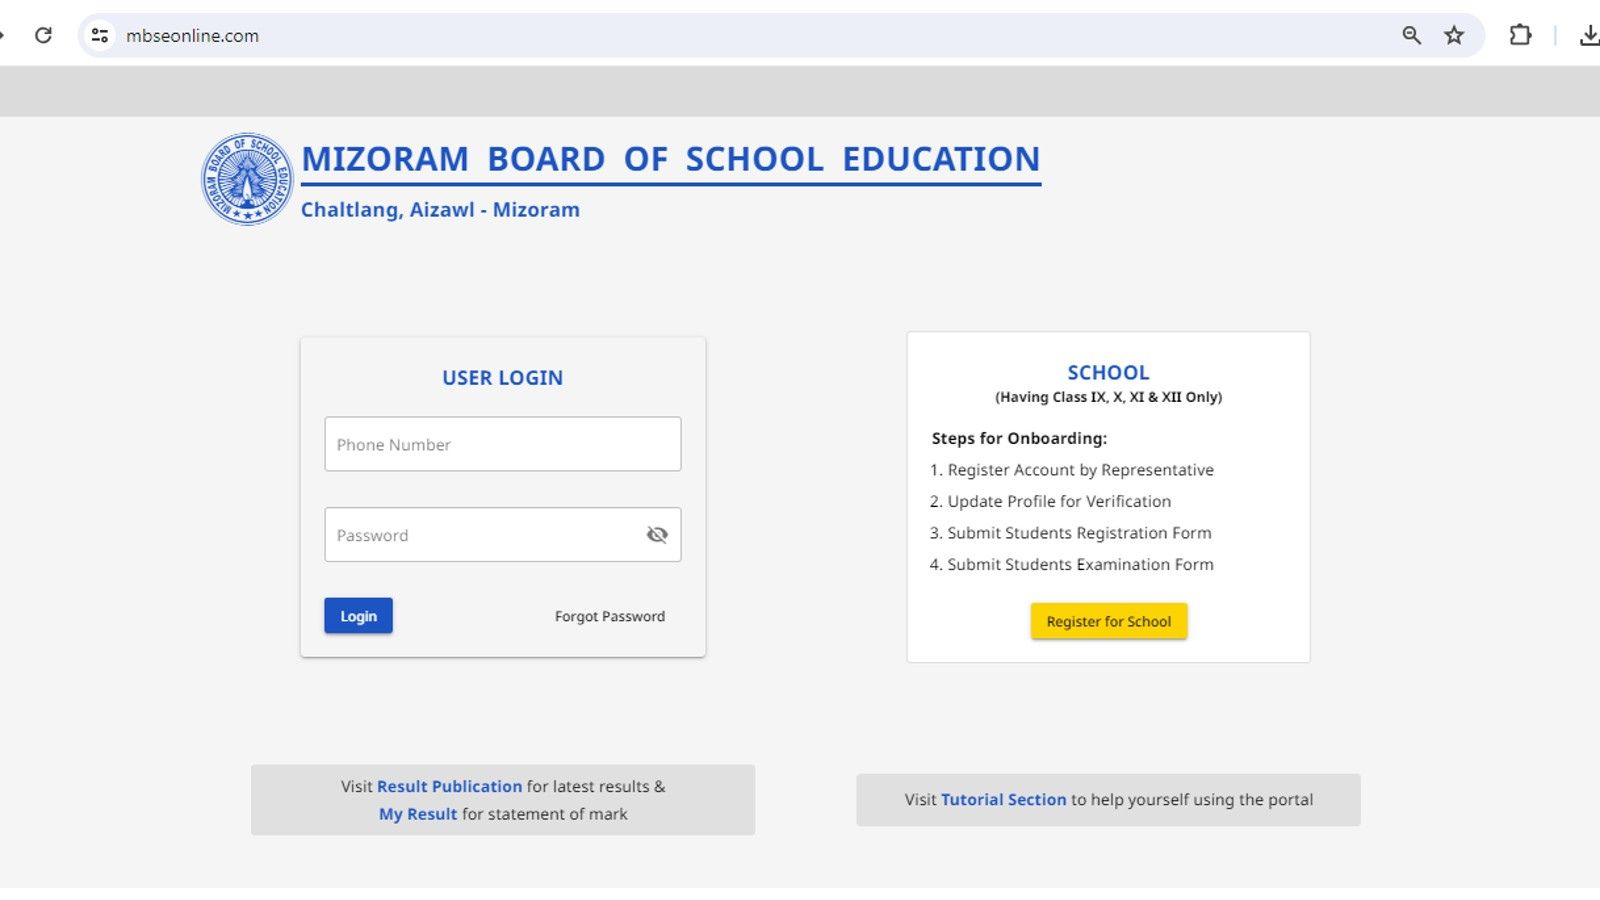Open site information icon in address bar
Viewport: 1600px width, 900px height.
(100, 36)
